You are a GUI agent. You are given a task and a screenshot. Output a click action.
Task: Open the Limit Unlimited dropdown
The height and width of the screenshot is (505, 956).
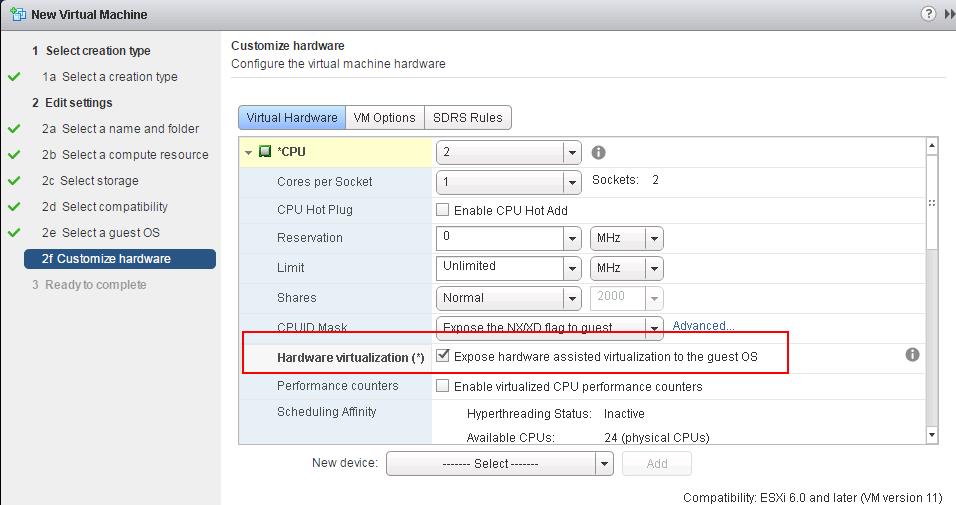click(572, 268)
